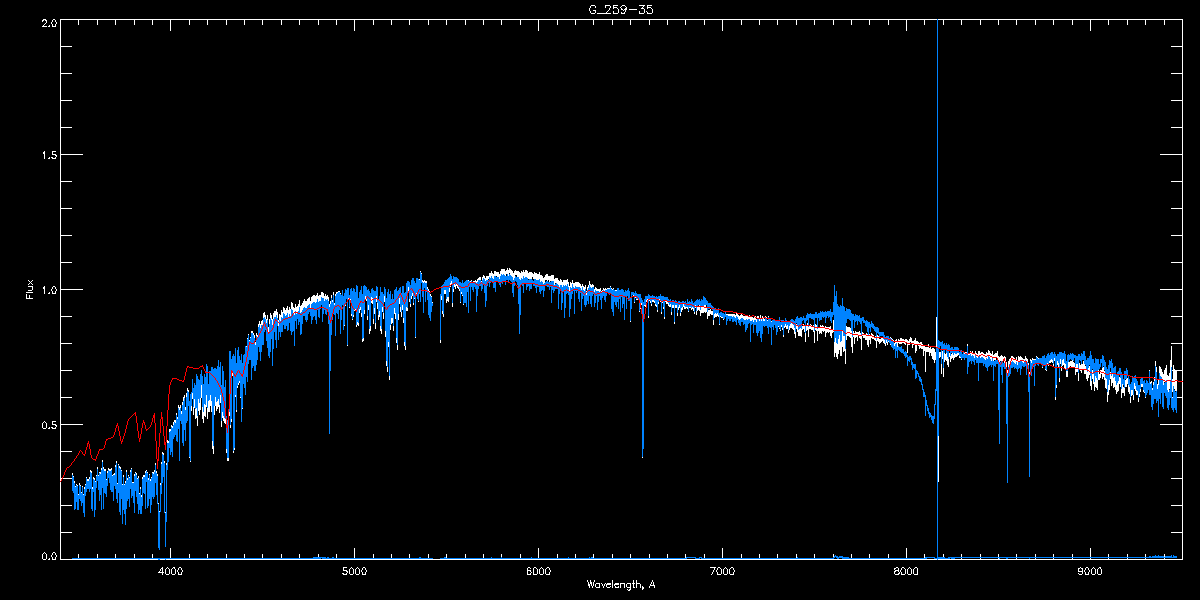Click the 0.0 flux tick label
The image size is (1200, 600).
pyautogui.click(x=48, y=555)
